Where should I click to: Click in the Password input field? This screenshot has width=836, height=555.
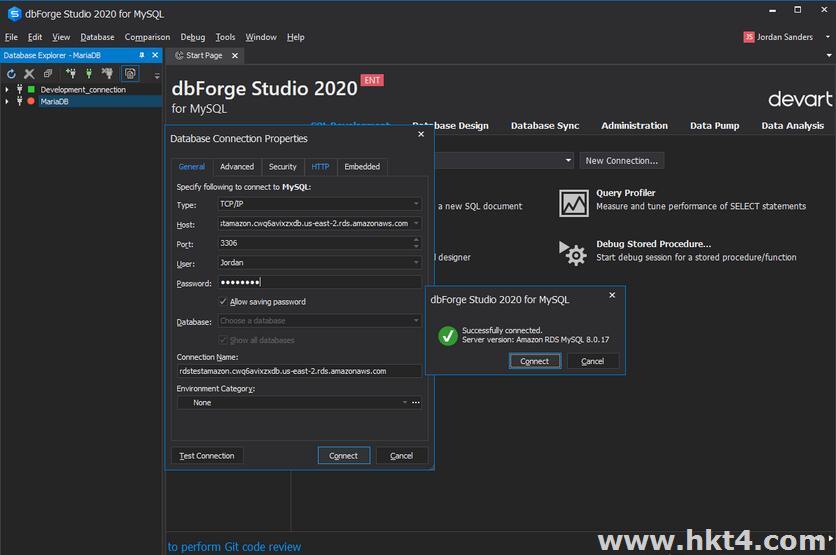click(319, 282)
